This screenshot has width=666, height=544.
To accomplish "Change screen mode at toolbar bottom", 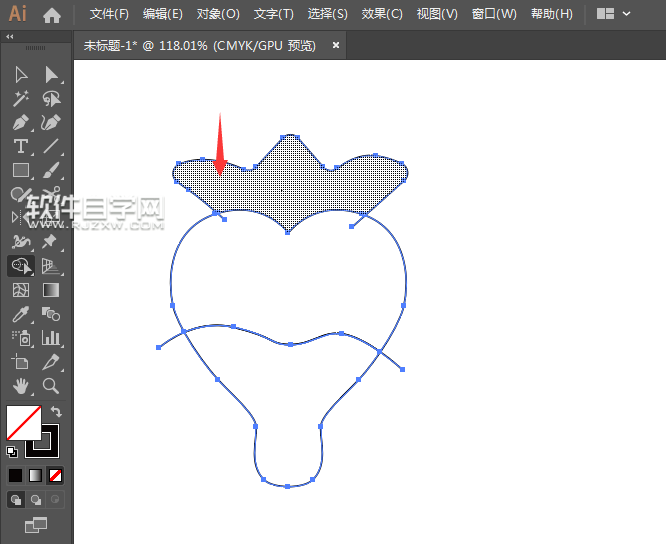I will [x=36, y=525].
